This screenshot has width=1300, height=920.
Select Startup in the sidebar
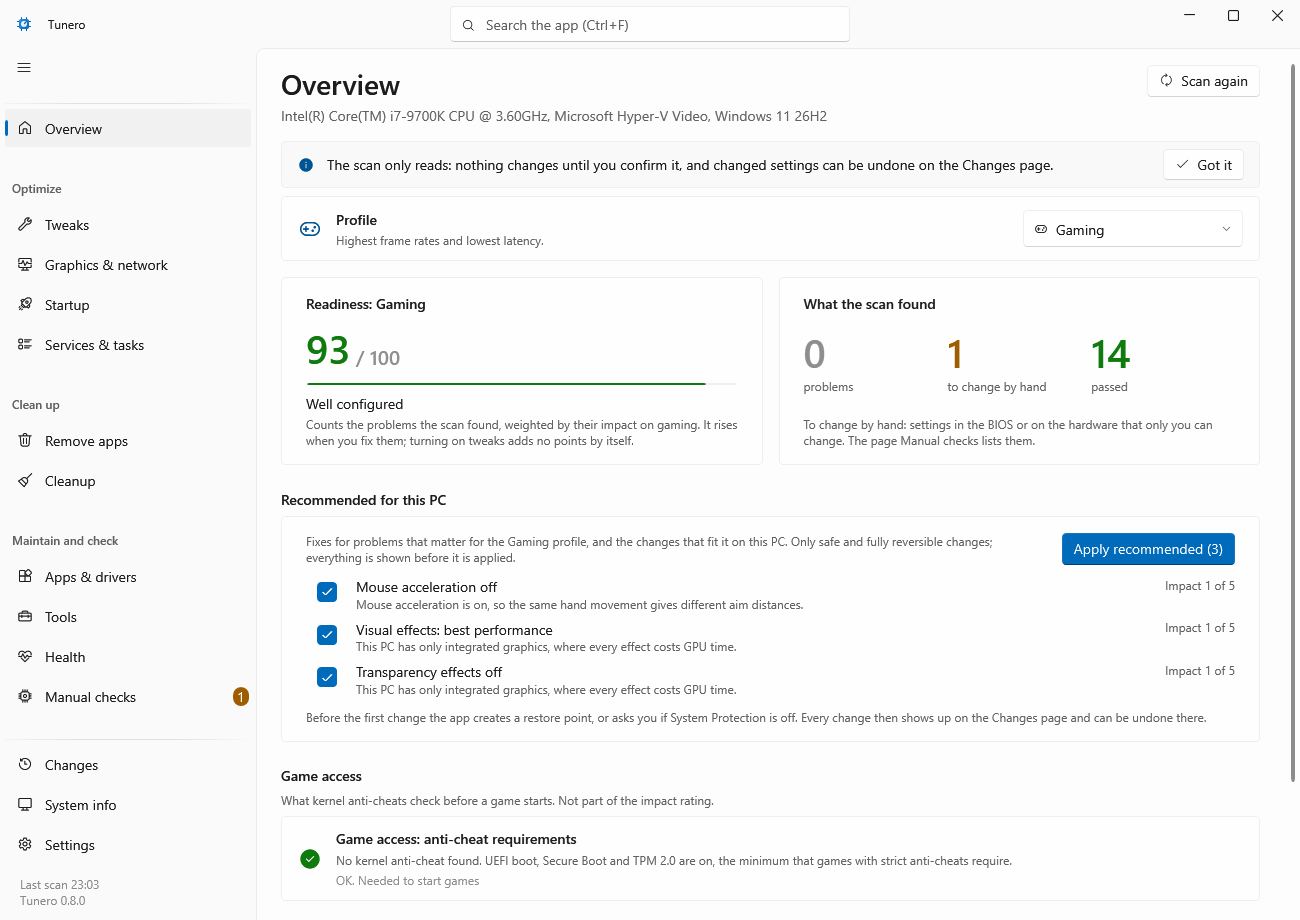click(128, 305)
